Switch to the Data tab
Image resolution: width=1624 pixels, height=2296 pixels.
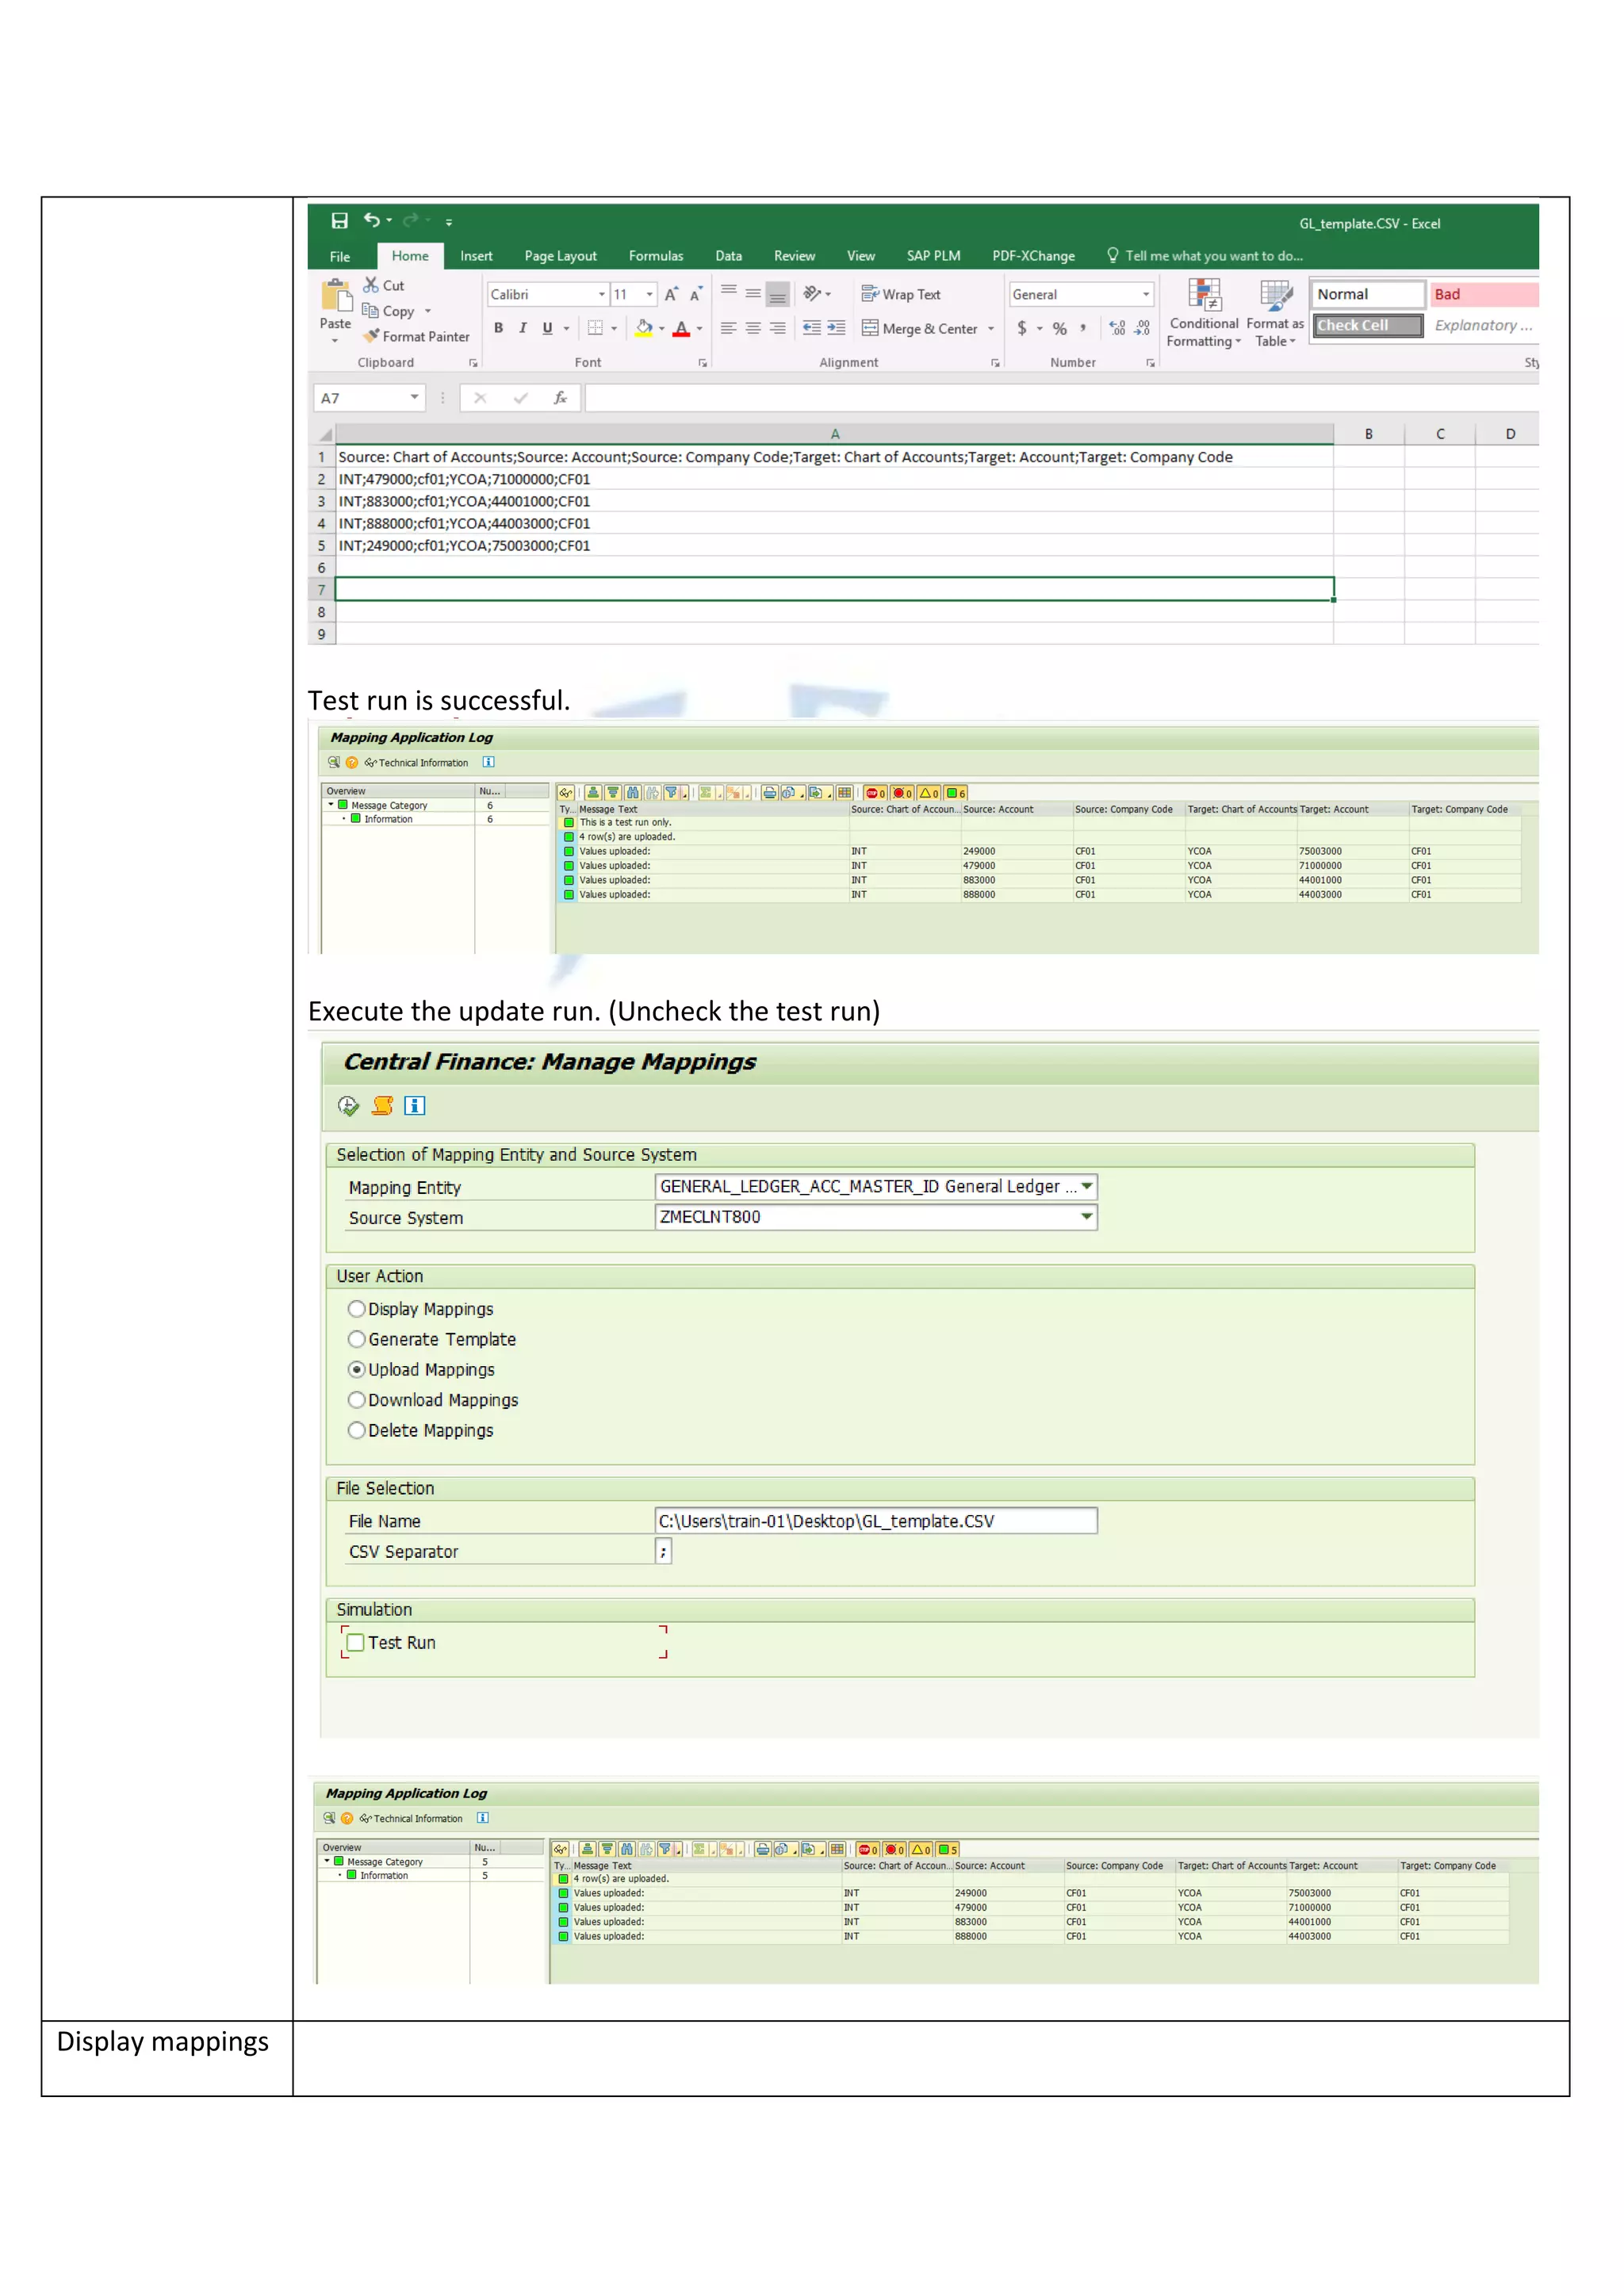(729, 256)
